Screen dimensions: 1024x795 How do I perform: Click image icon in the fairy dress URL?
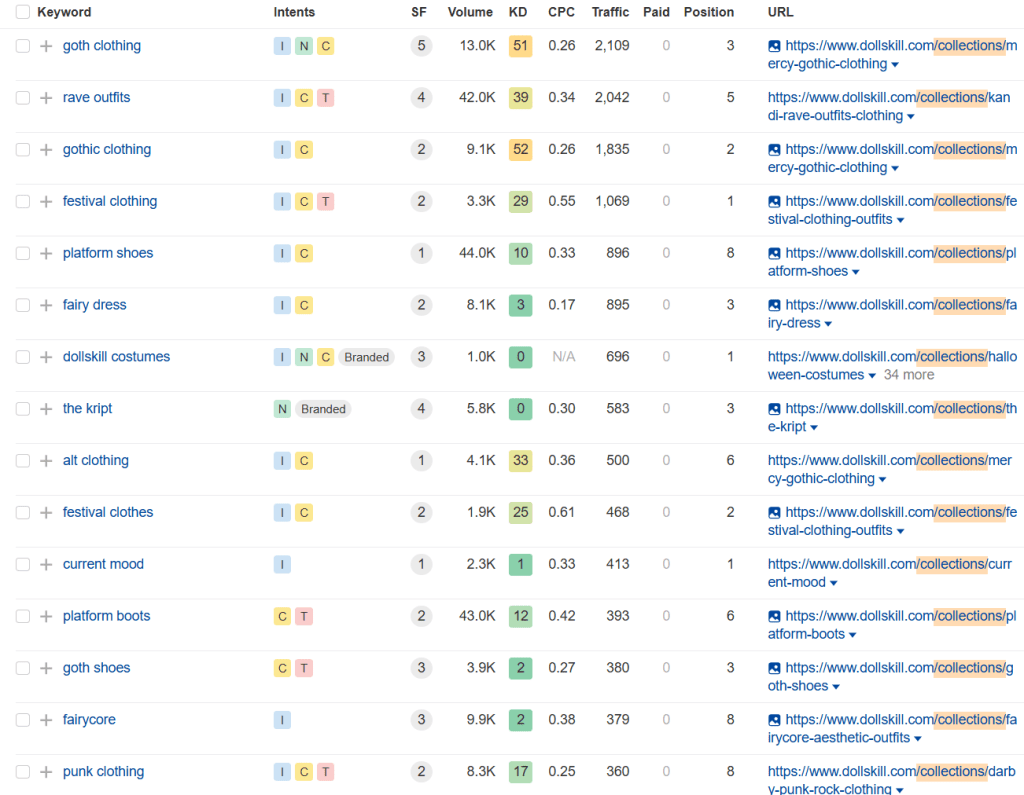click(x=774, y=305)
